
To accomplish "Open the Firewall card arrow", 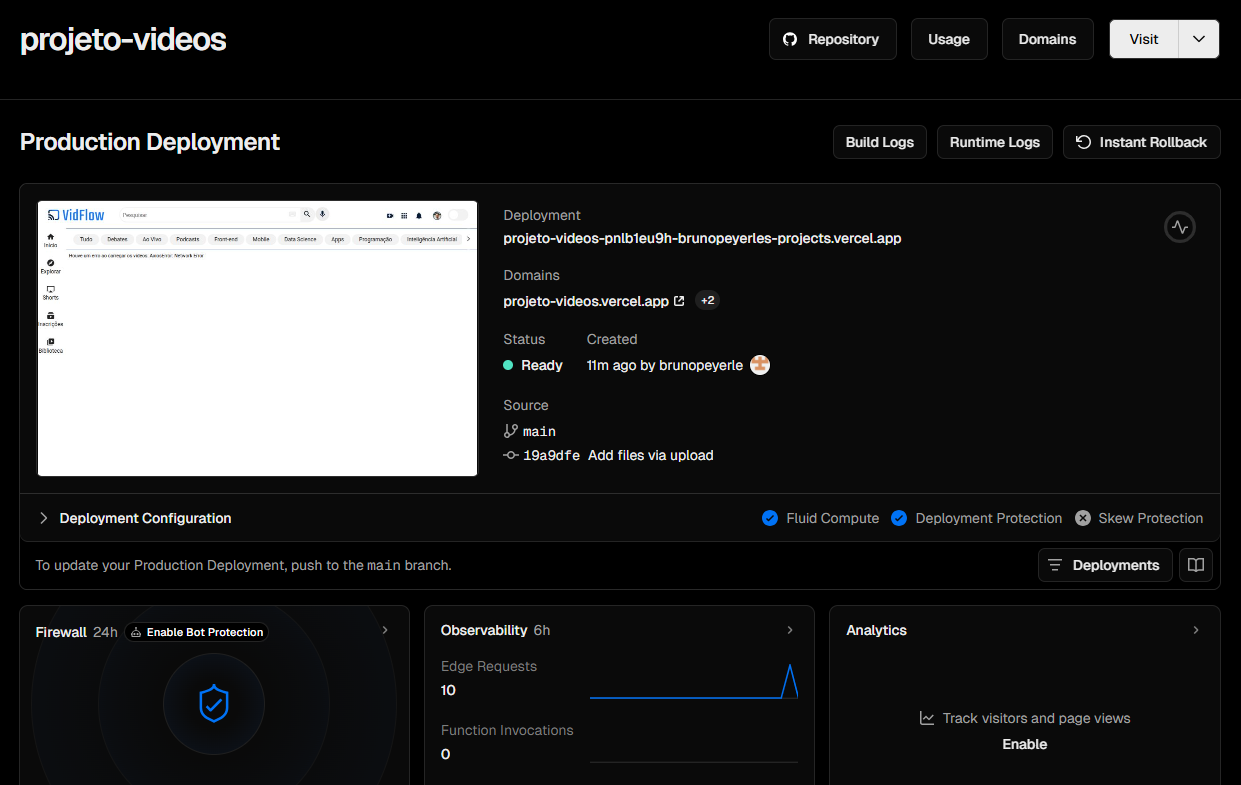I will (x=385, y=630).
